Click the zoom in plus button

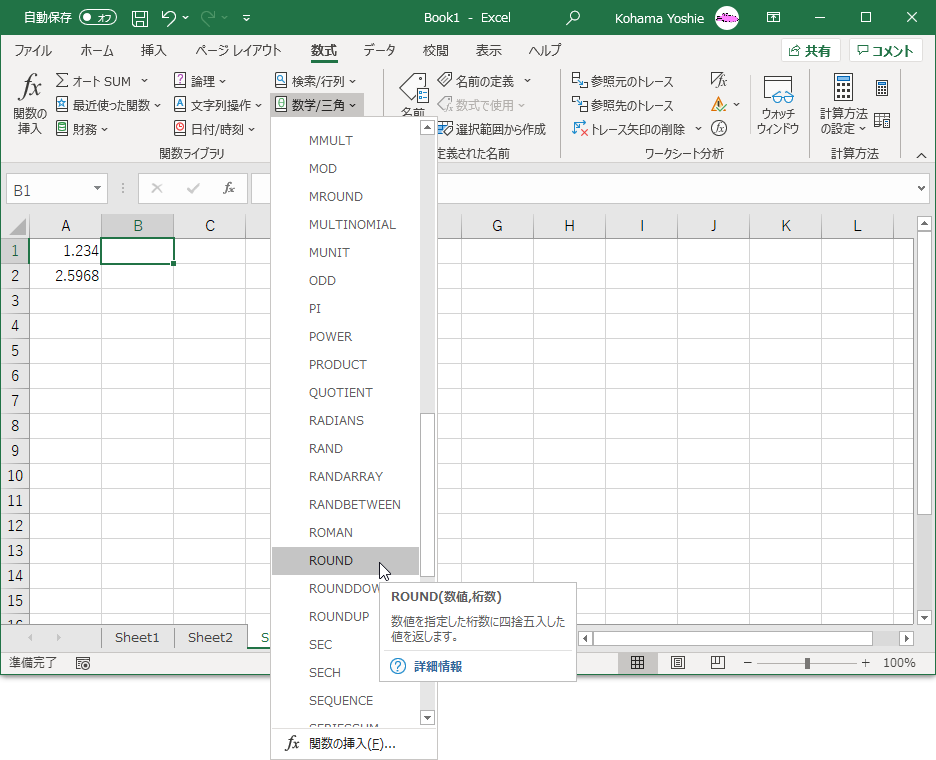point(865,663)
